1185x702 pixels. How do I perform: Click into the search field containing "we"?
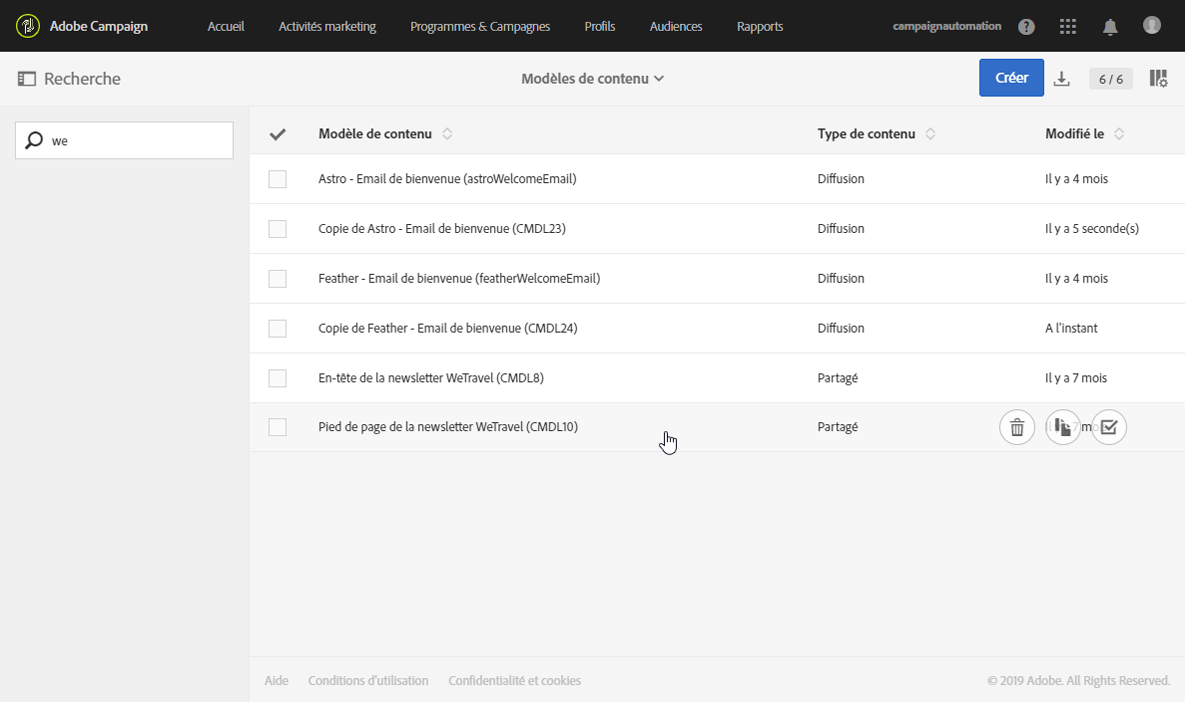[135, 141]
